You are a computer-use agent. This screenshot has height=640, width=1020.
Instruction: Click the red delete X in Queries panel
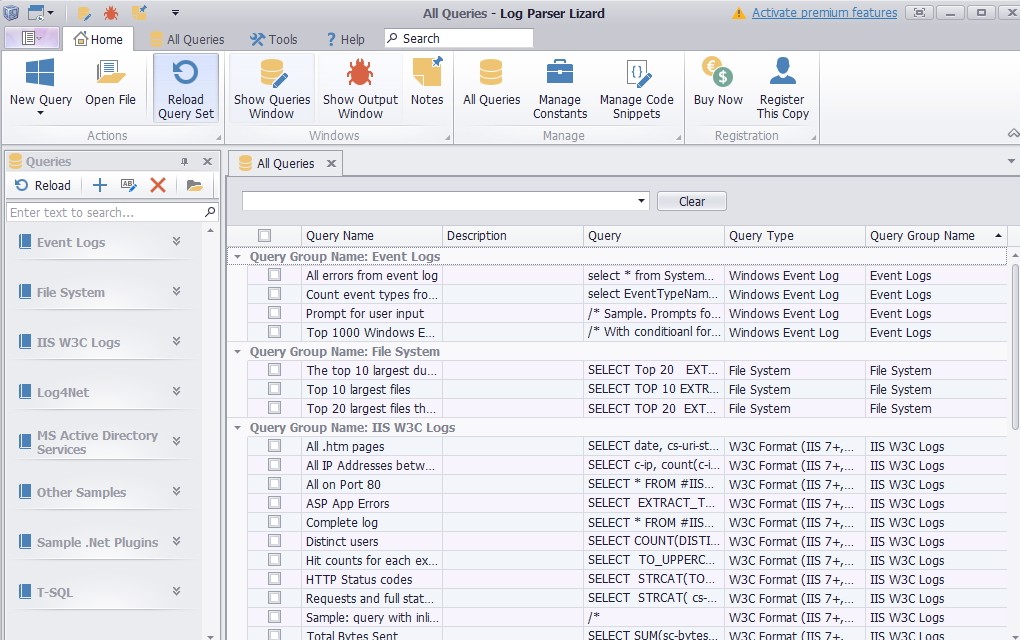tap(157, 185)
